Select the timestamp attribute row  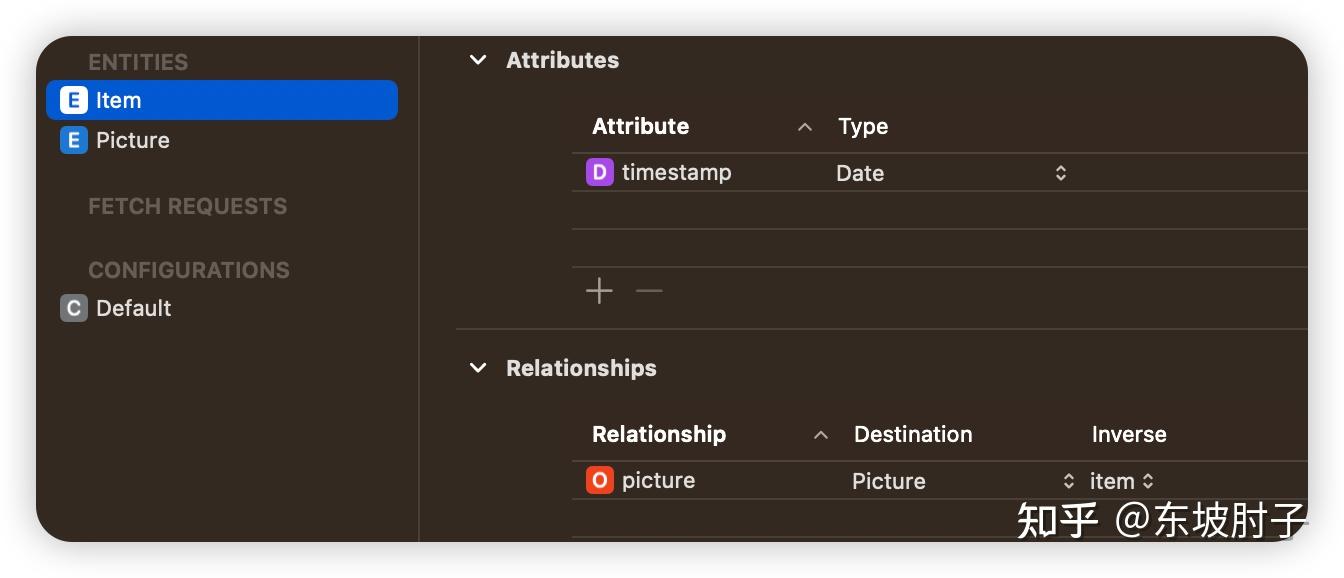tap(939, 172)
